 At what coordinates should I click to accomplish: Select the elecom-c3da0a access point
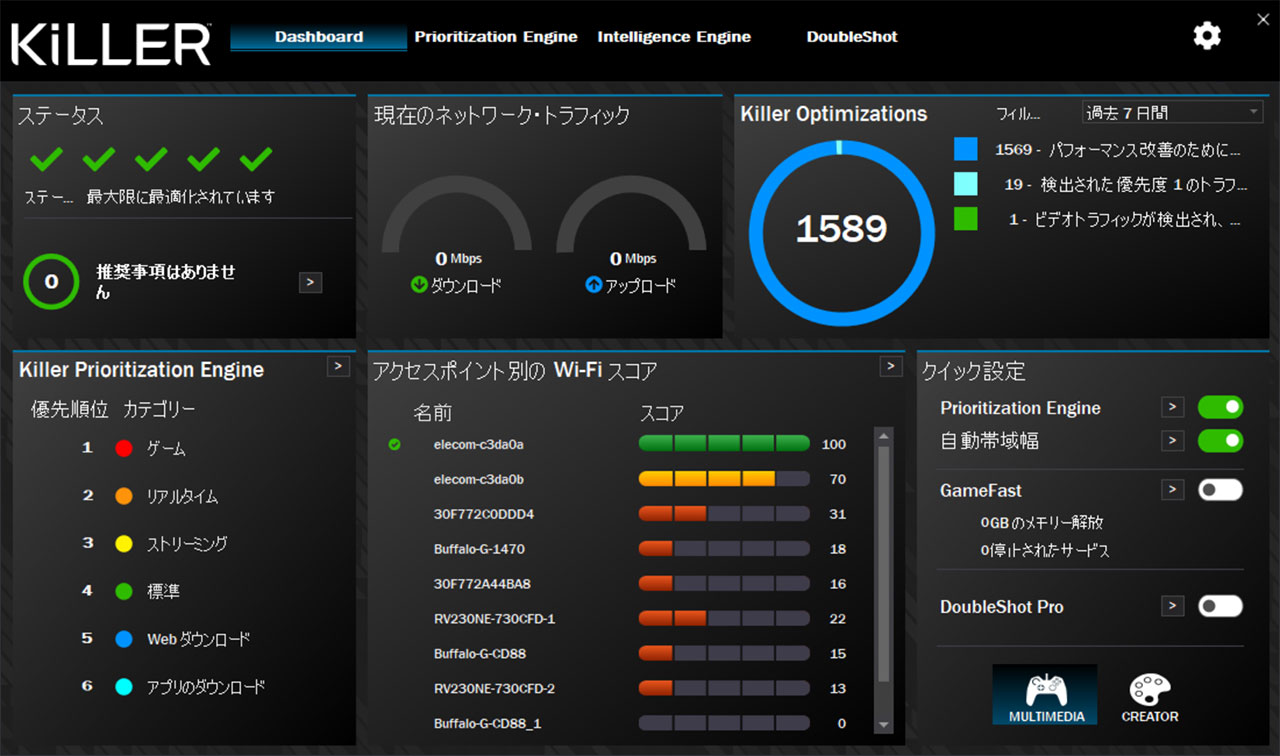click(478, 444)
